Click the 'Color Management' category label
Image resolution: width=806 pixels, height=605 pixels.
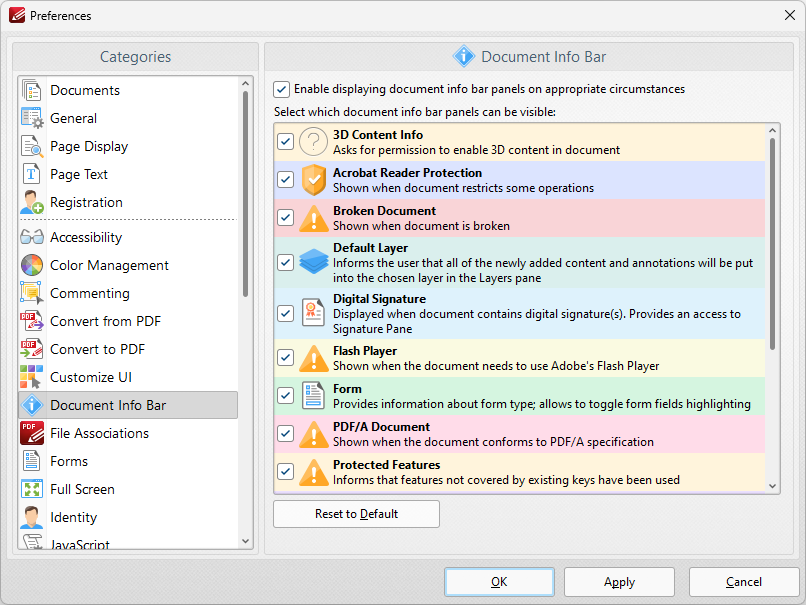[109, 265]
